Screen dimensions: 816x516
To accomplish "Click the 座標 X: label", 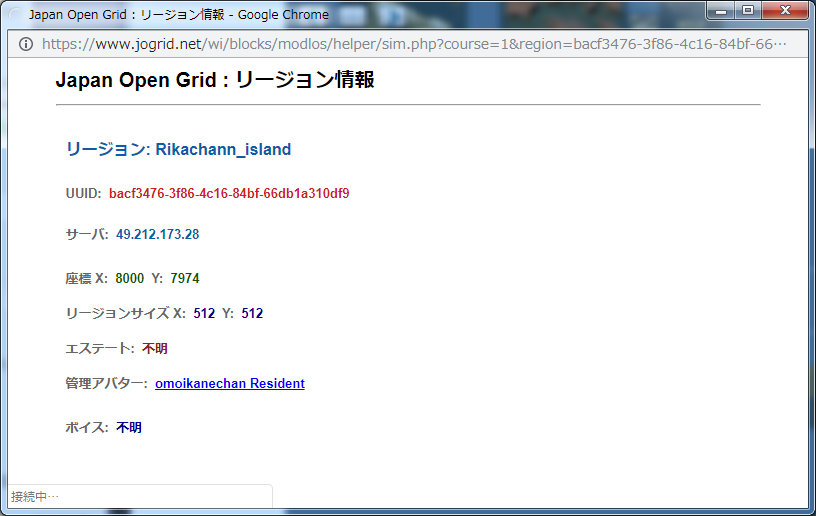I will 86,278.
